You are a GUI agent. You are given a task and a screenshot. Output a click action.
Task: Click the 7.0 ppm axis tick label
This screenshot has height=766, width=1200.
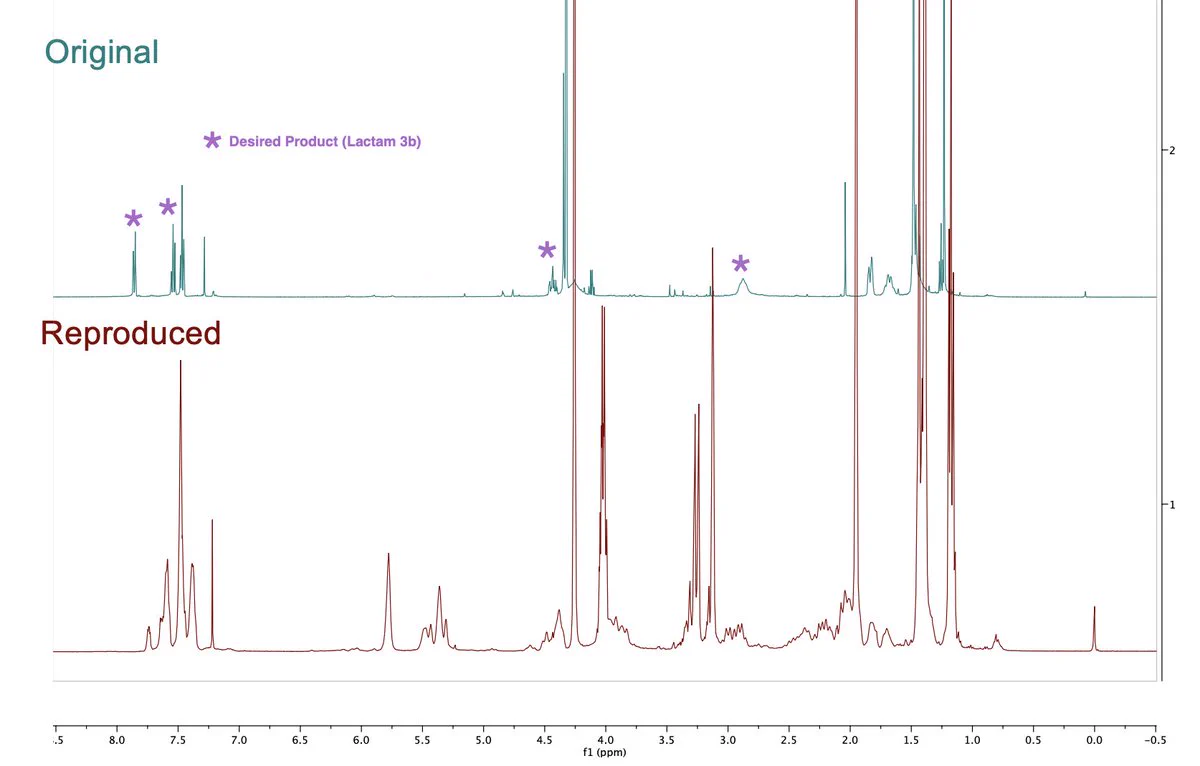click(x=238, y=741)
